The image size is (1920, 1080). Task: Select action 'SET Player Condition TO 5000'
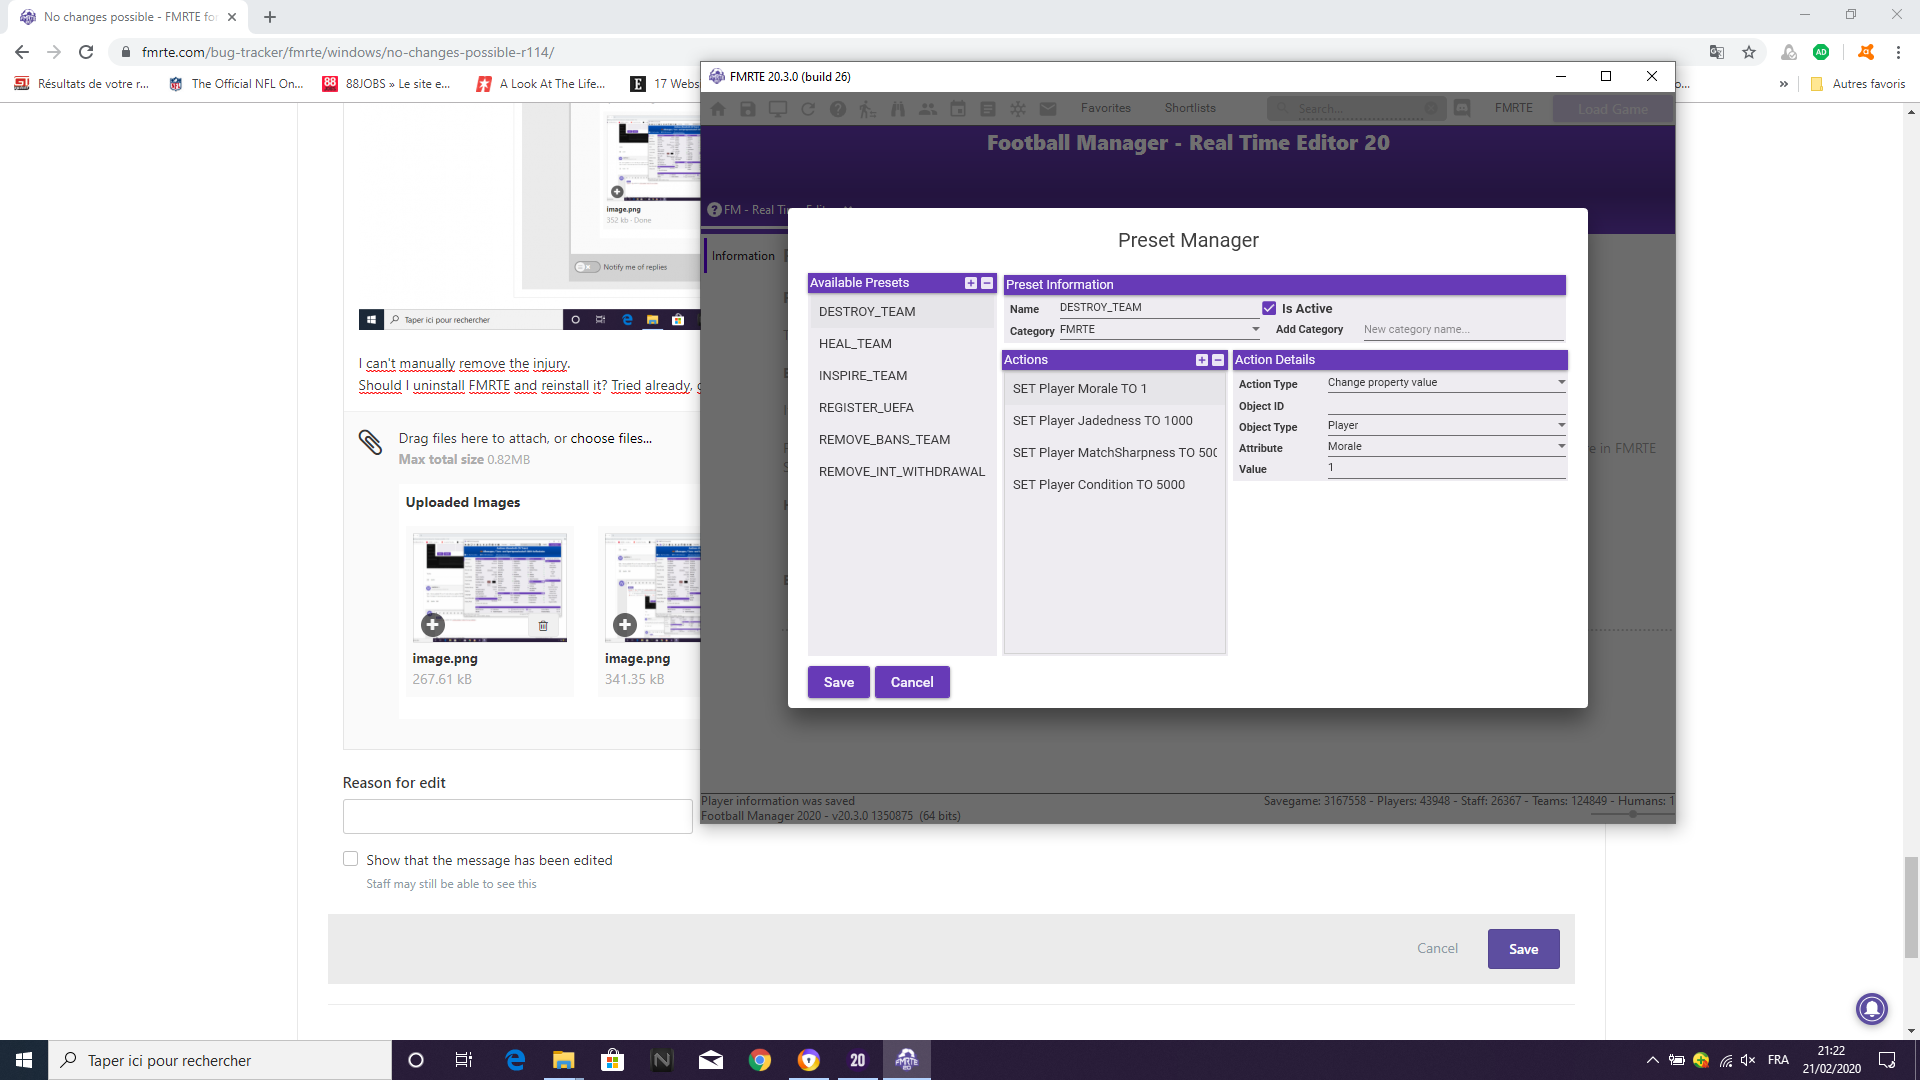1114,485
